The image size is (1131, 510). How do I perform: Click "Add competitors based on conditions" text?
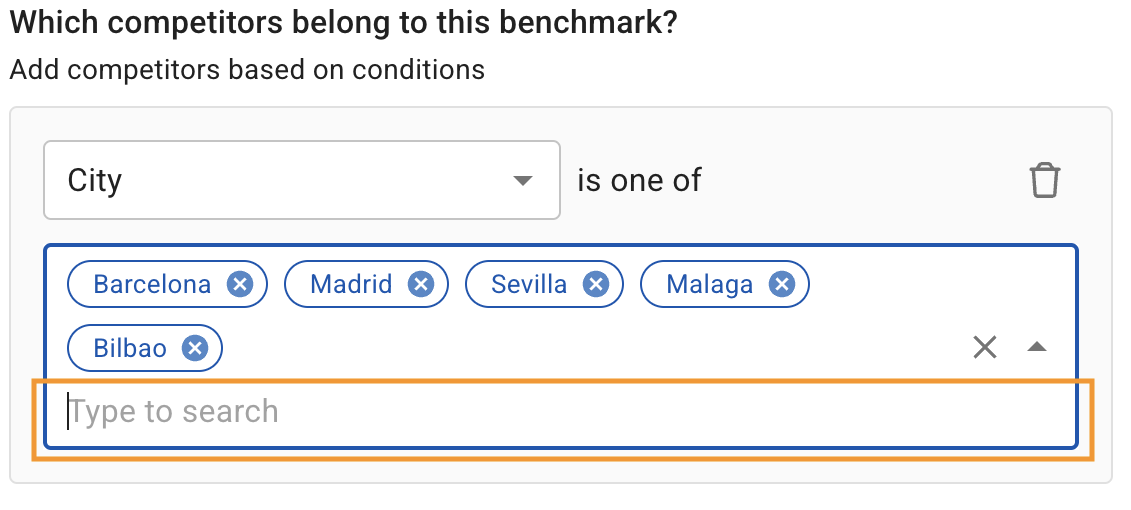tap(247, 70)
